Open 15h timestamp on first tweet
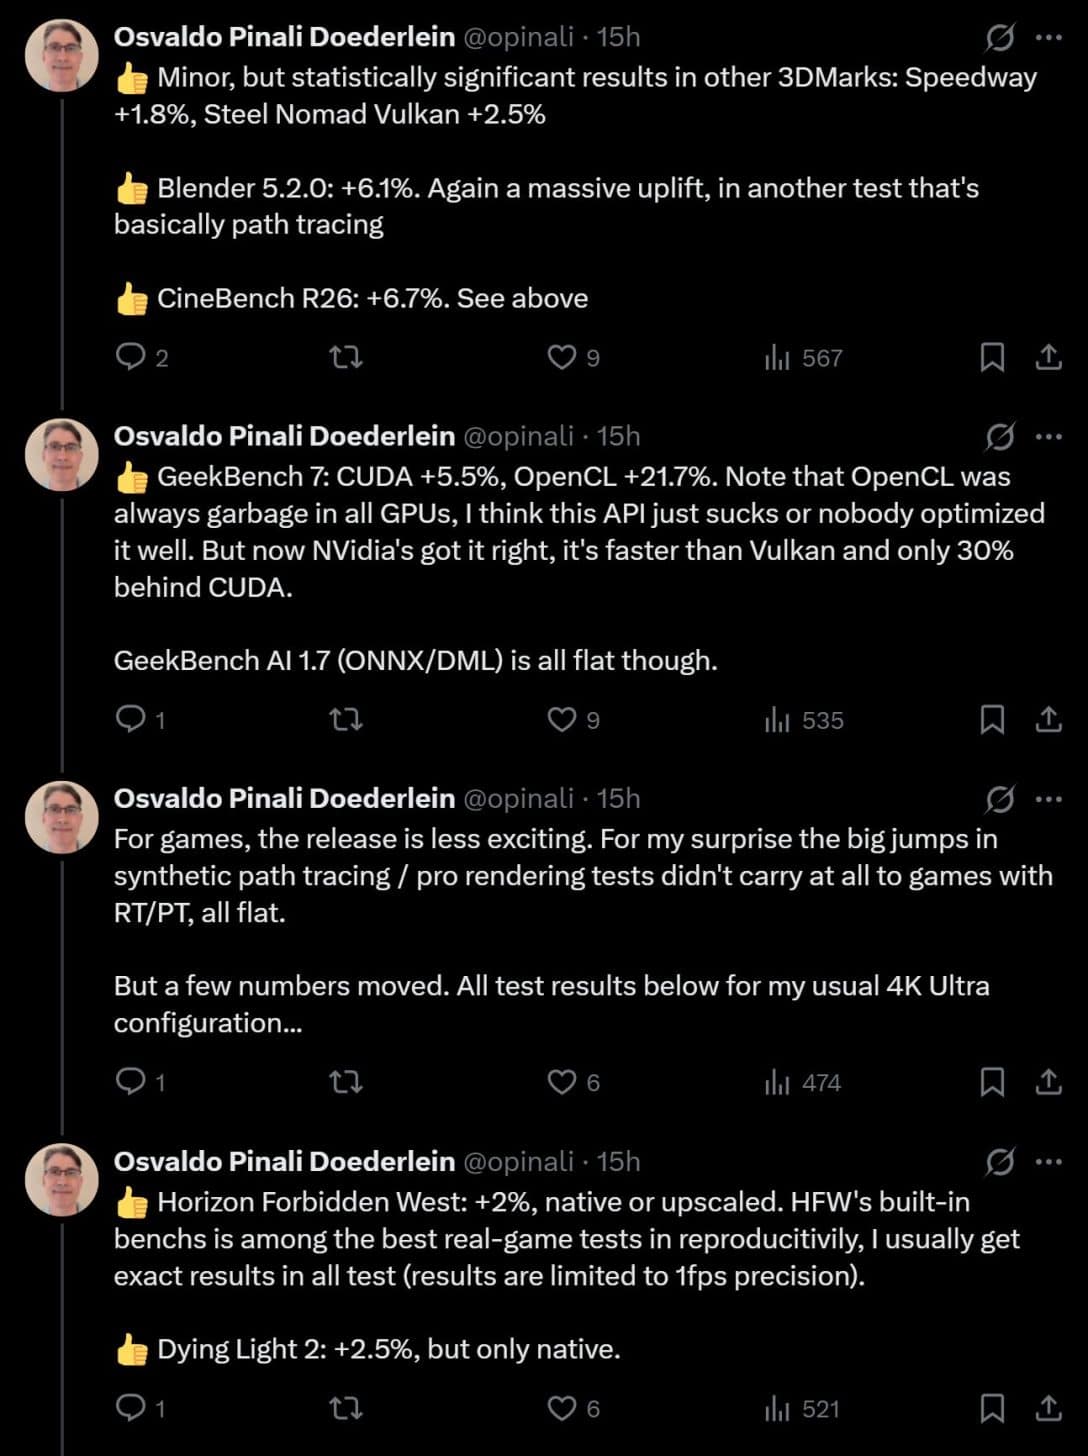Screen dimensions: 1088x1456 (x=618, y=37)
